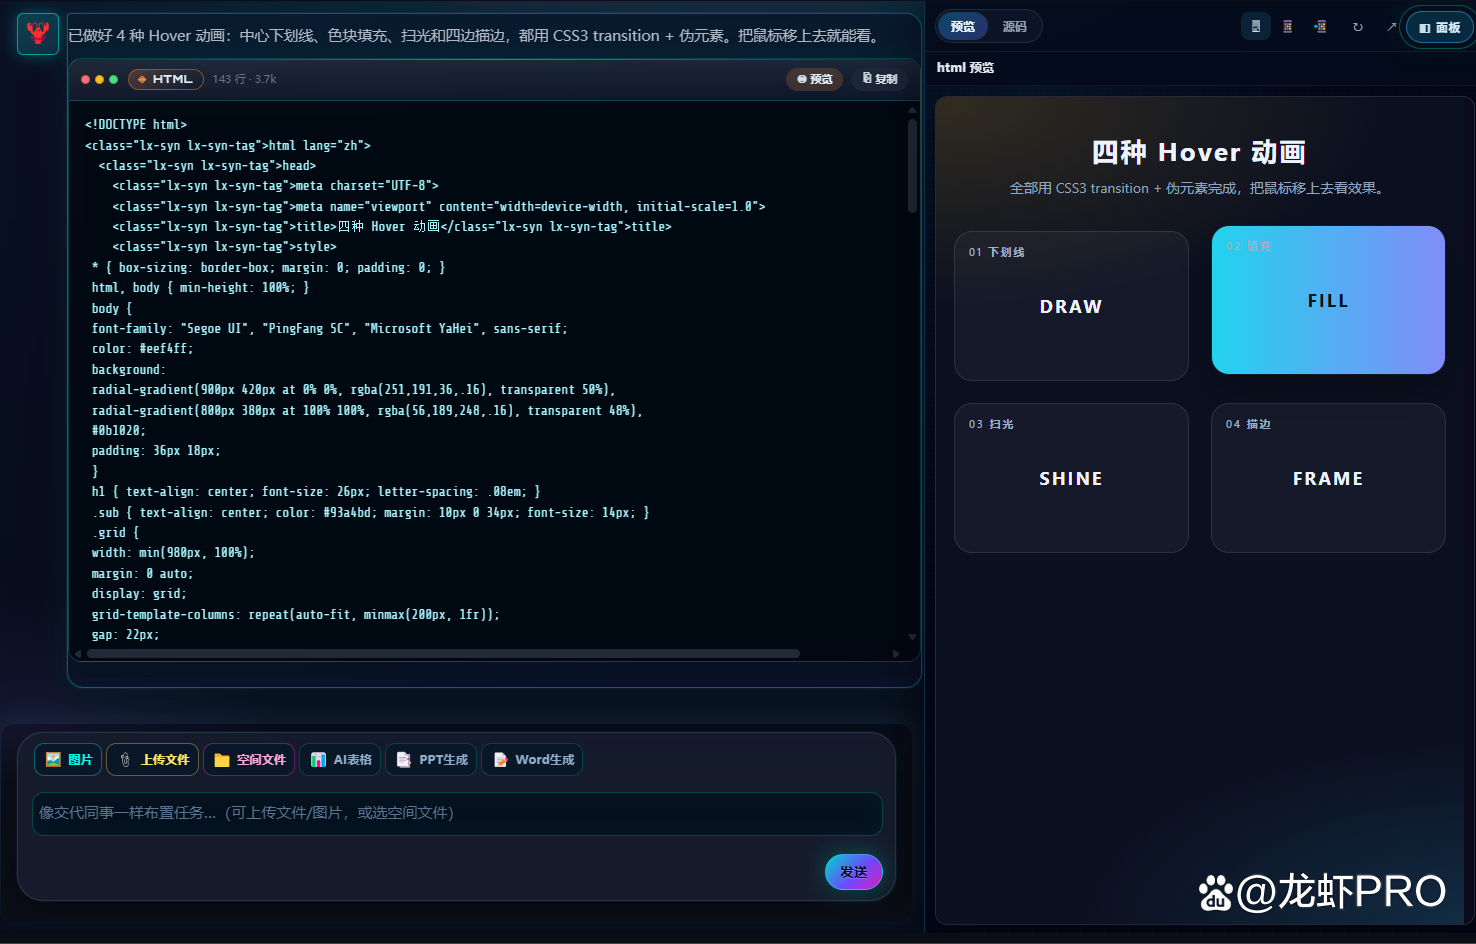Toggle the 面板 panel button
Screen dimensions: 1476x944
tap(1440, 27)
